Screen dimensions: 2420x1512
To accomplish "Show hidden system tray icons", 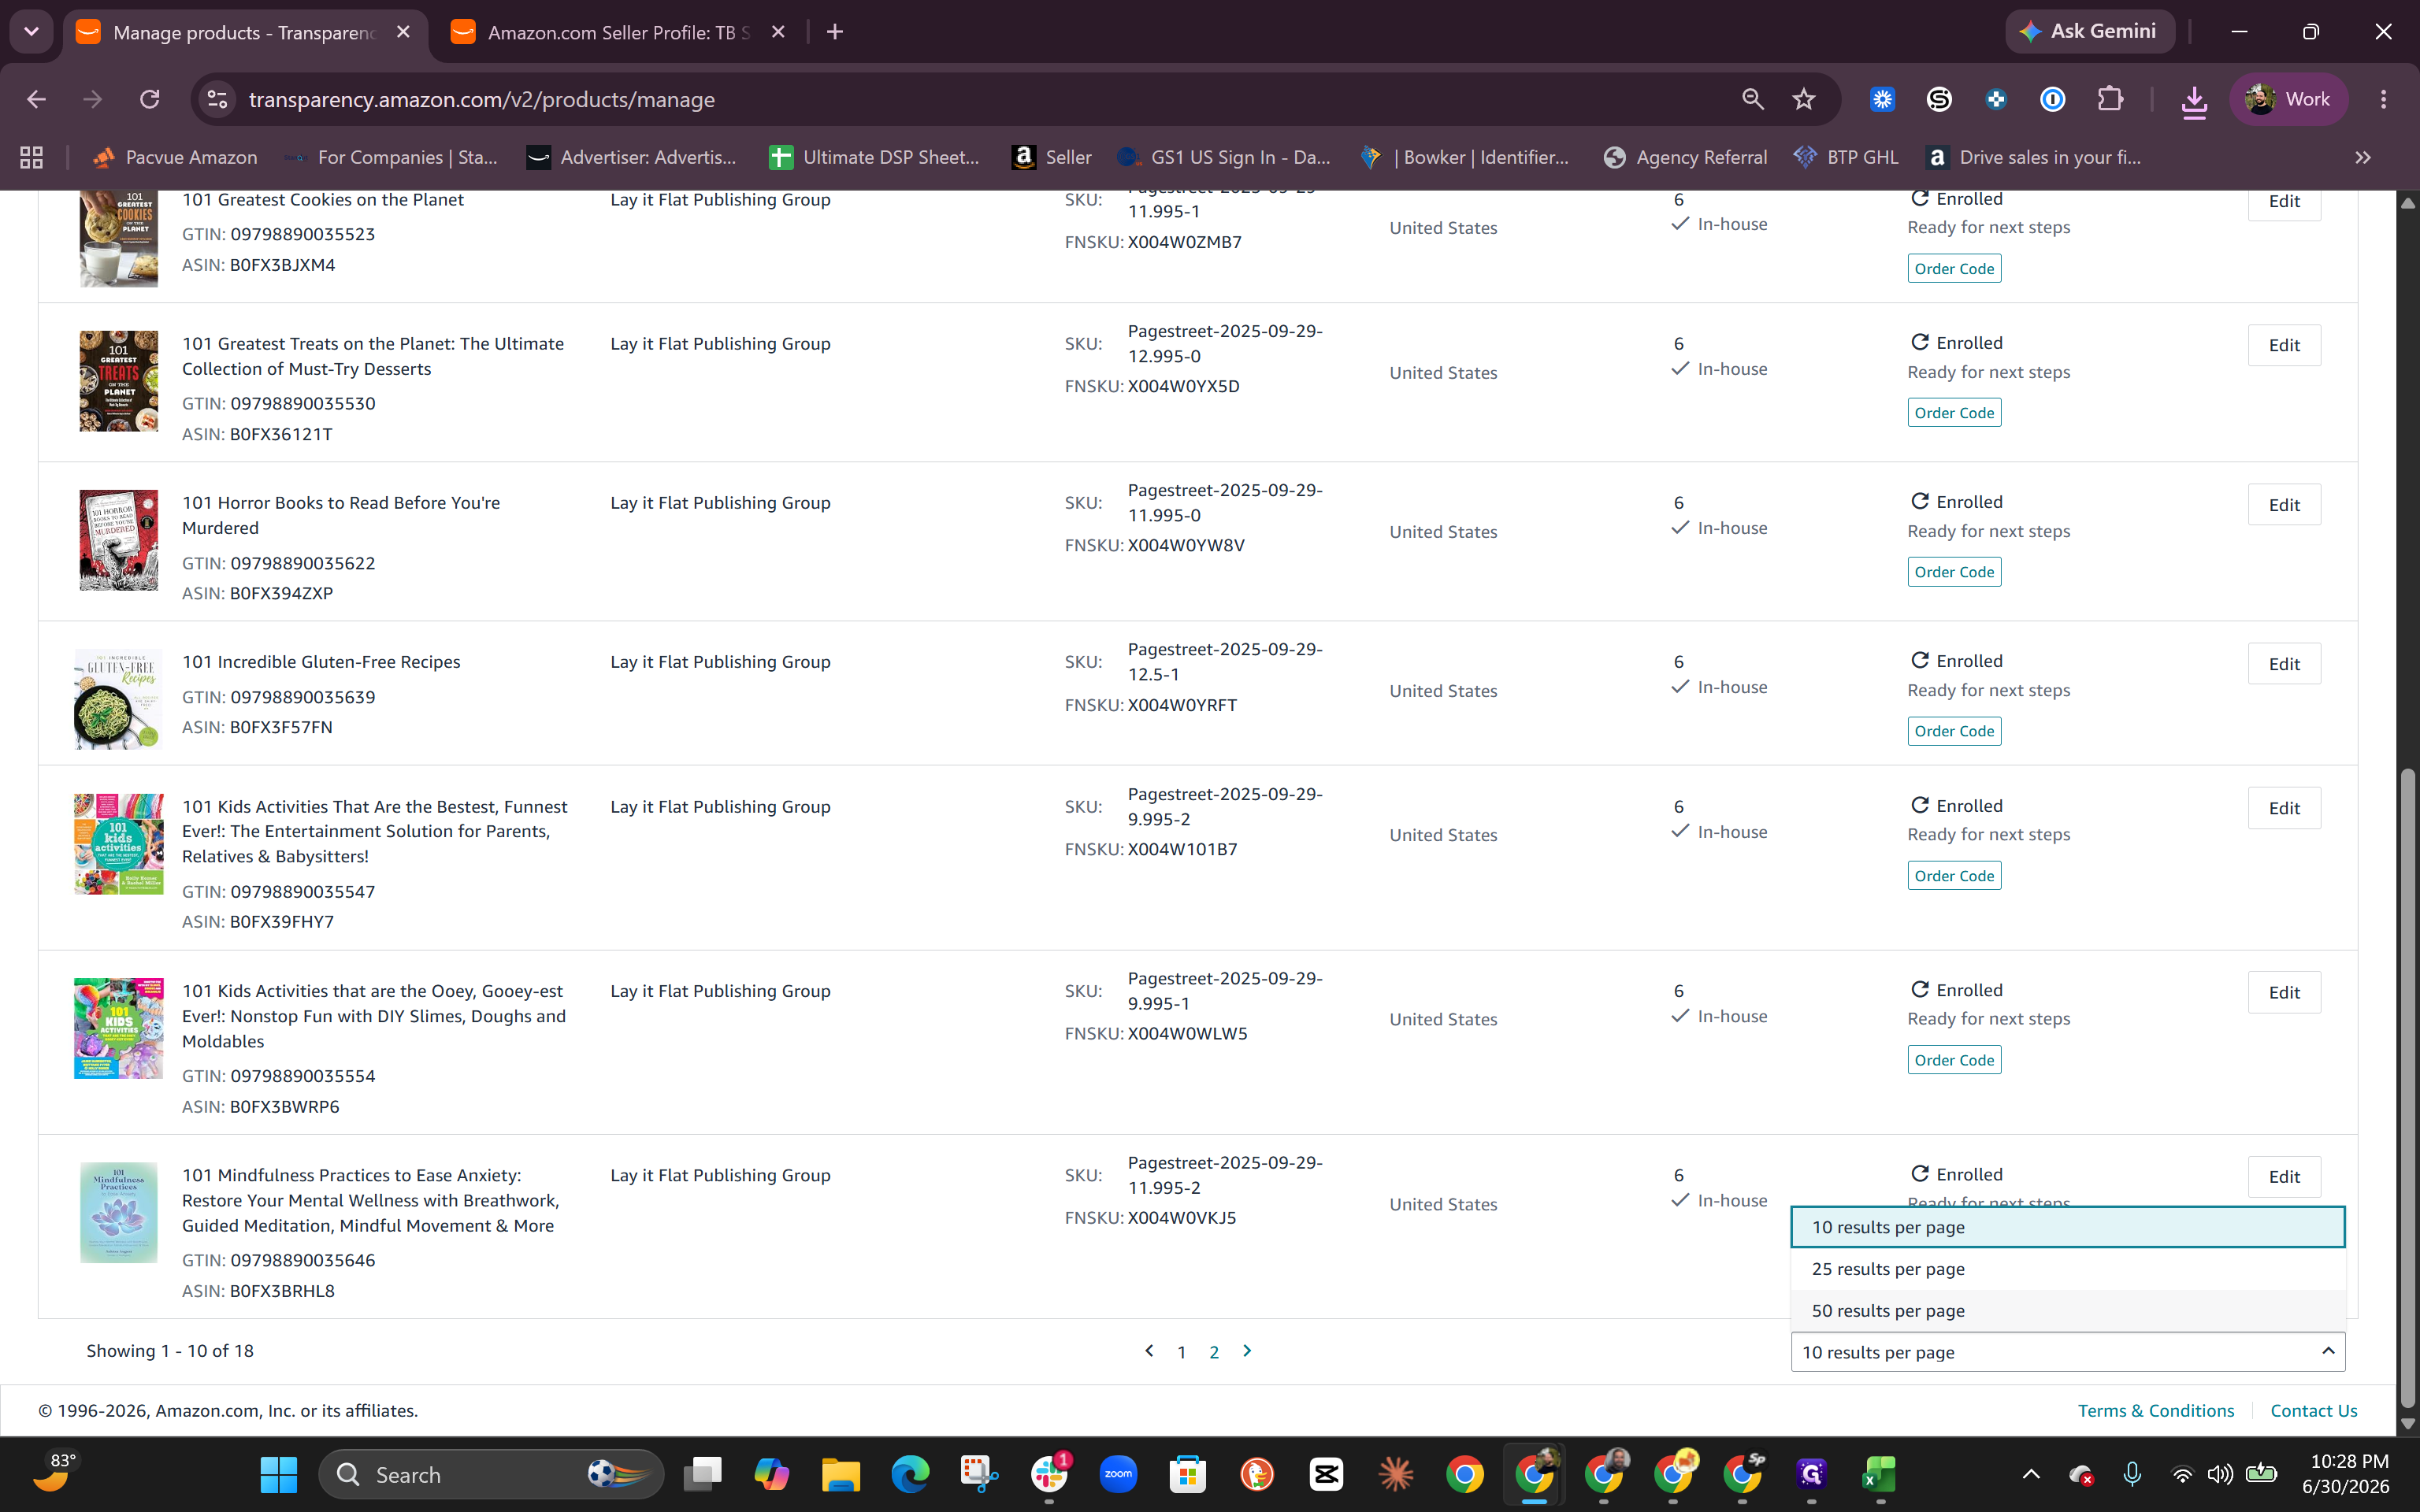I will tap(2031, 1474).
